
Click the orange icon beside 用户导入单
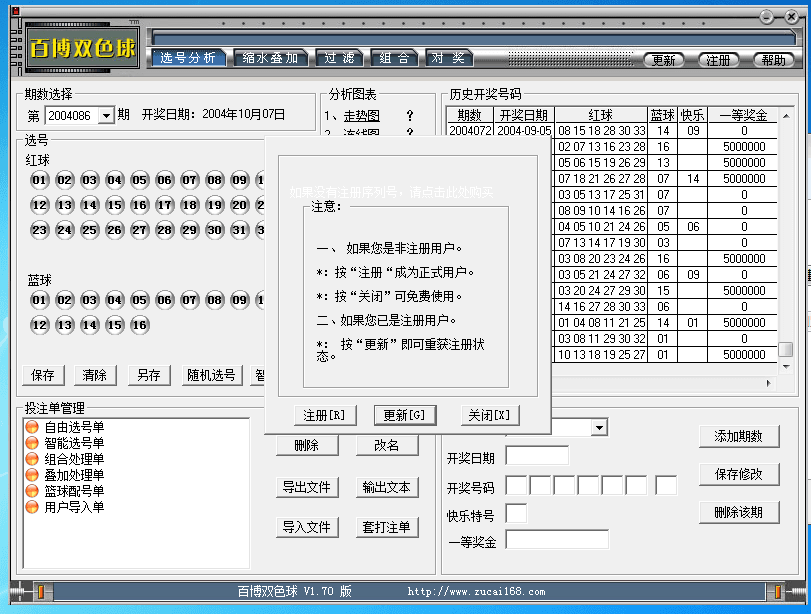point(32,507)
